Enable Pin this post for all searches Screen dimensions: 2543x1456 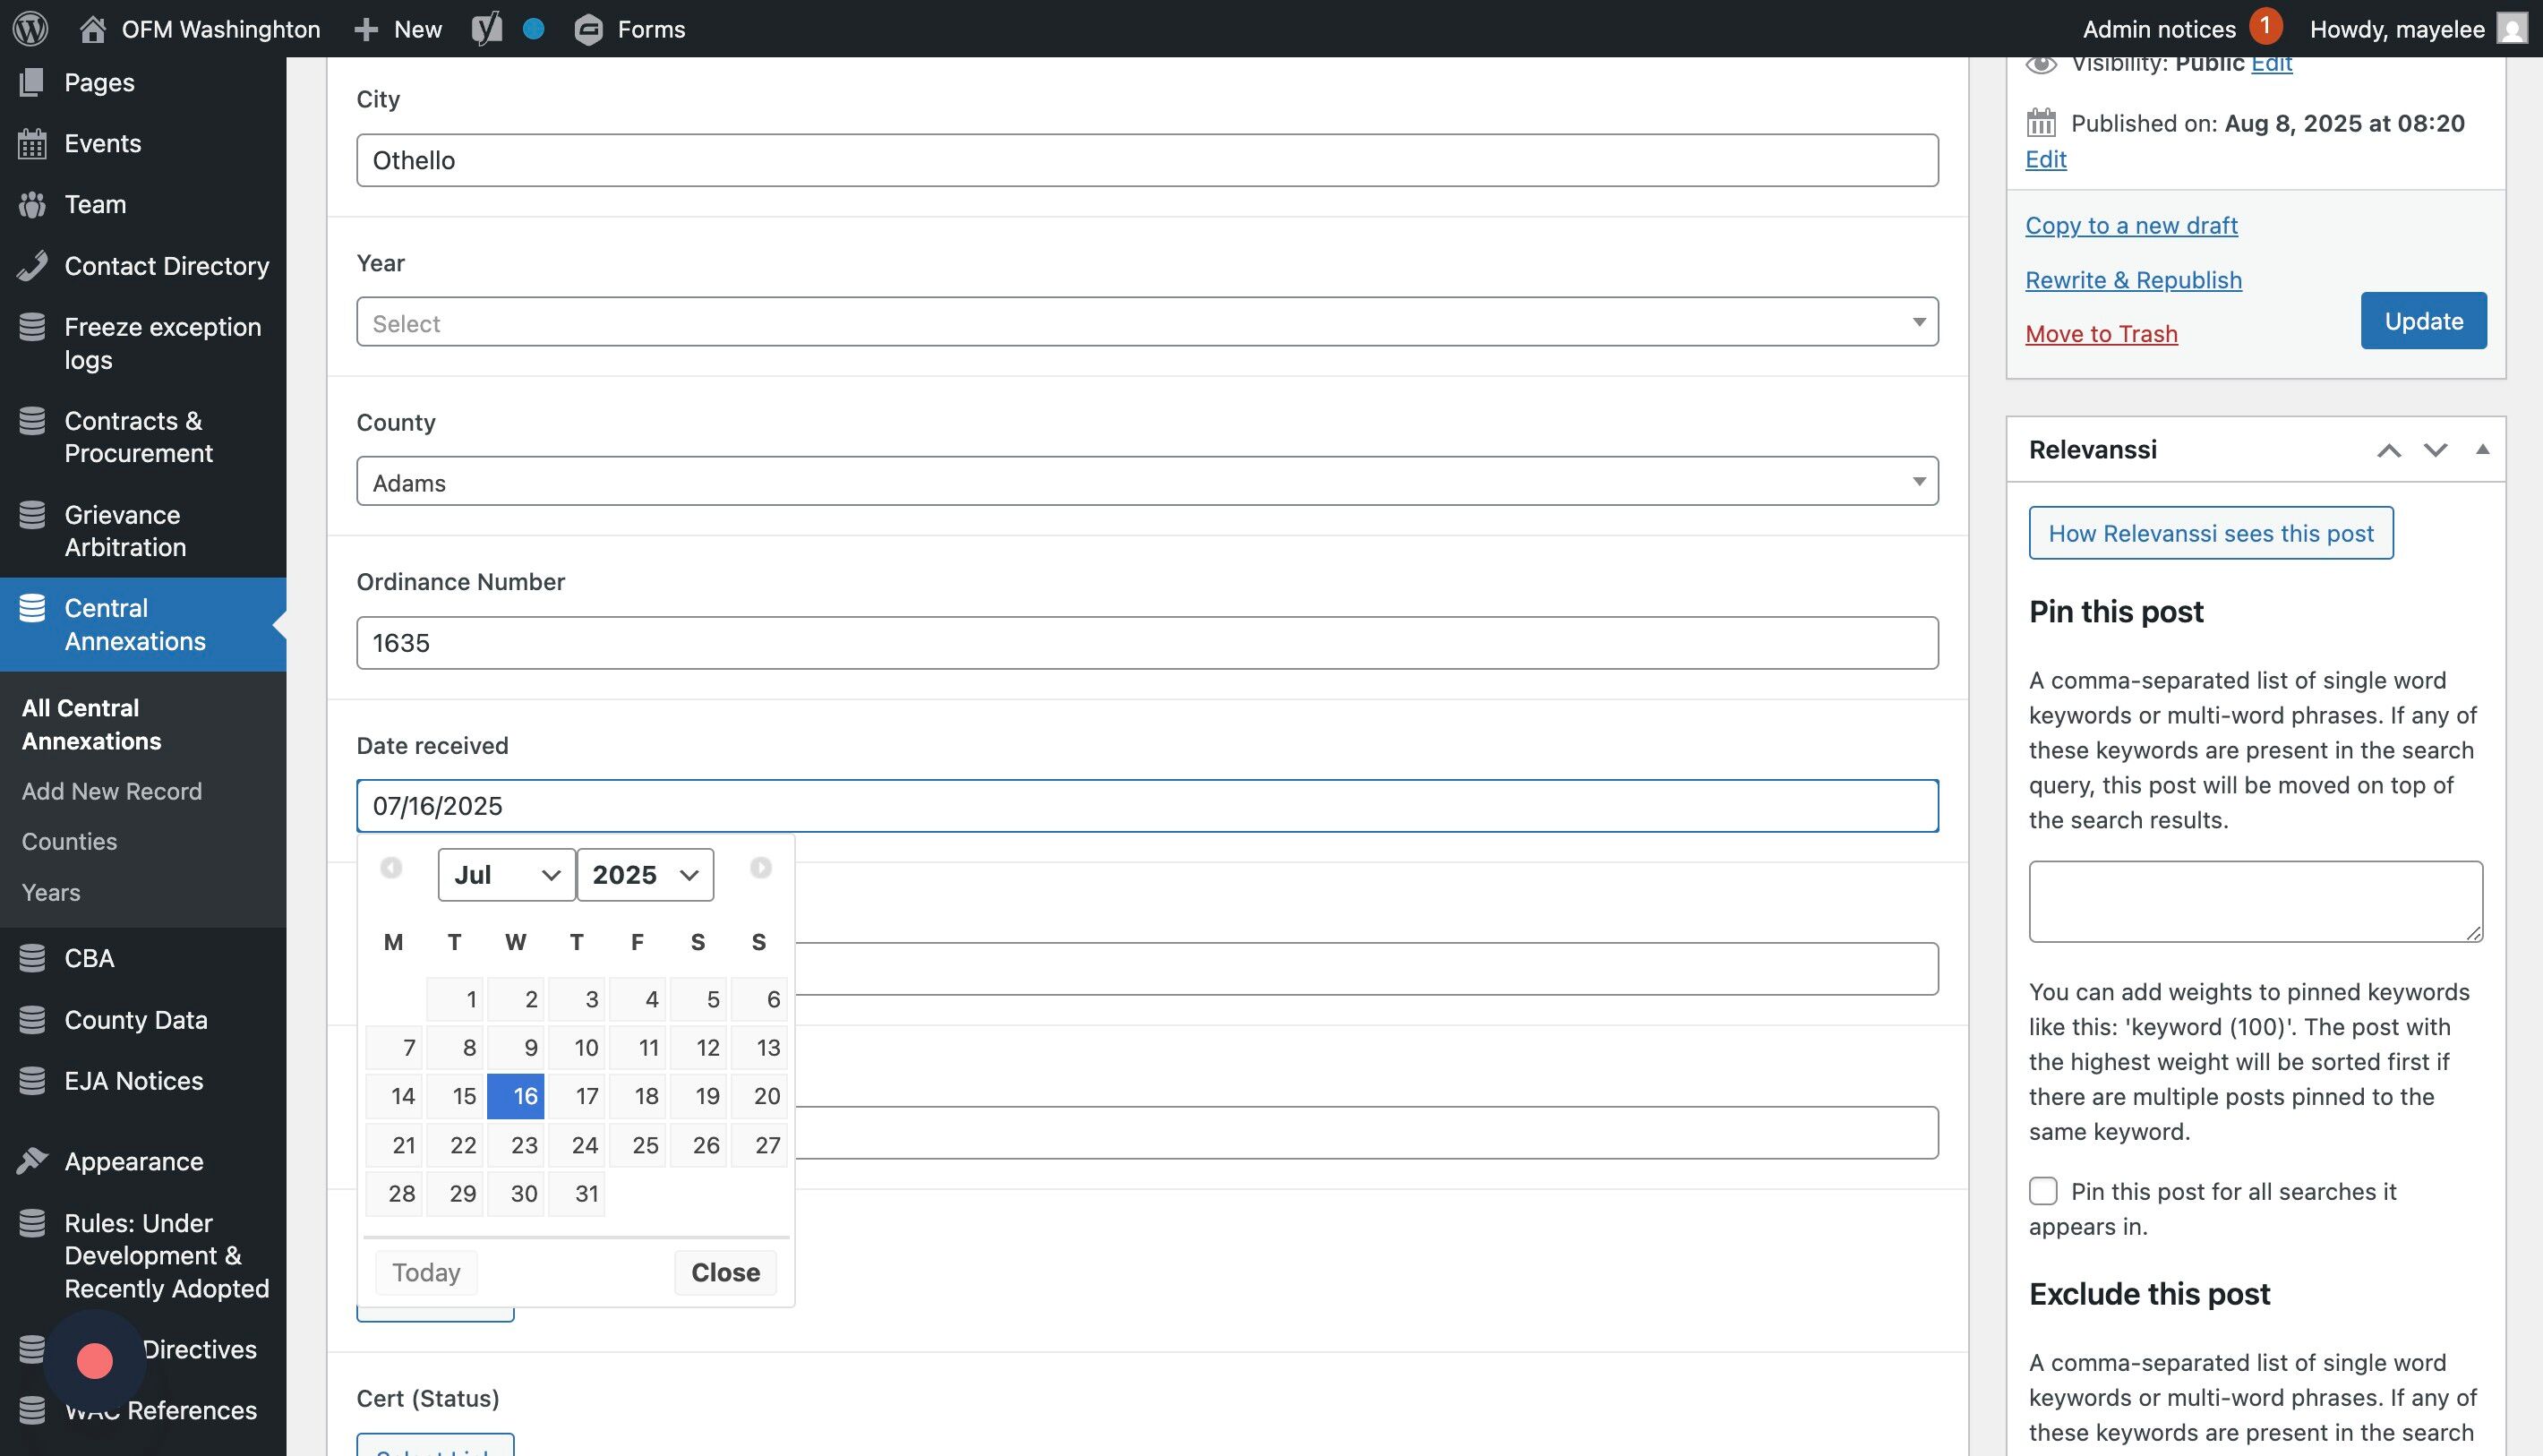pos(2043,1191)
